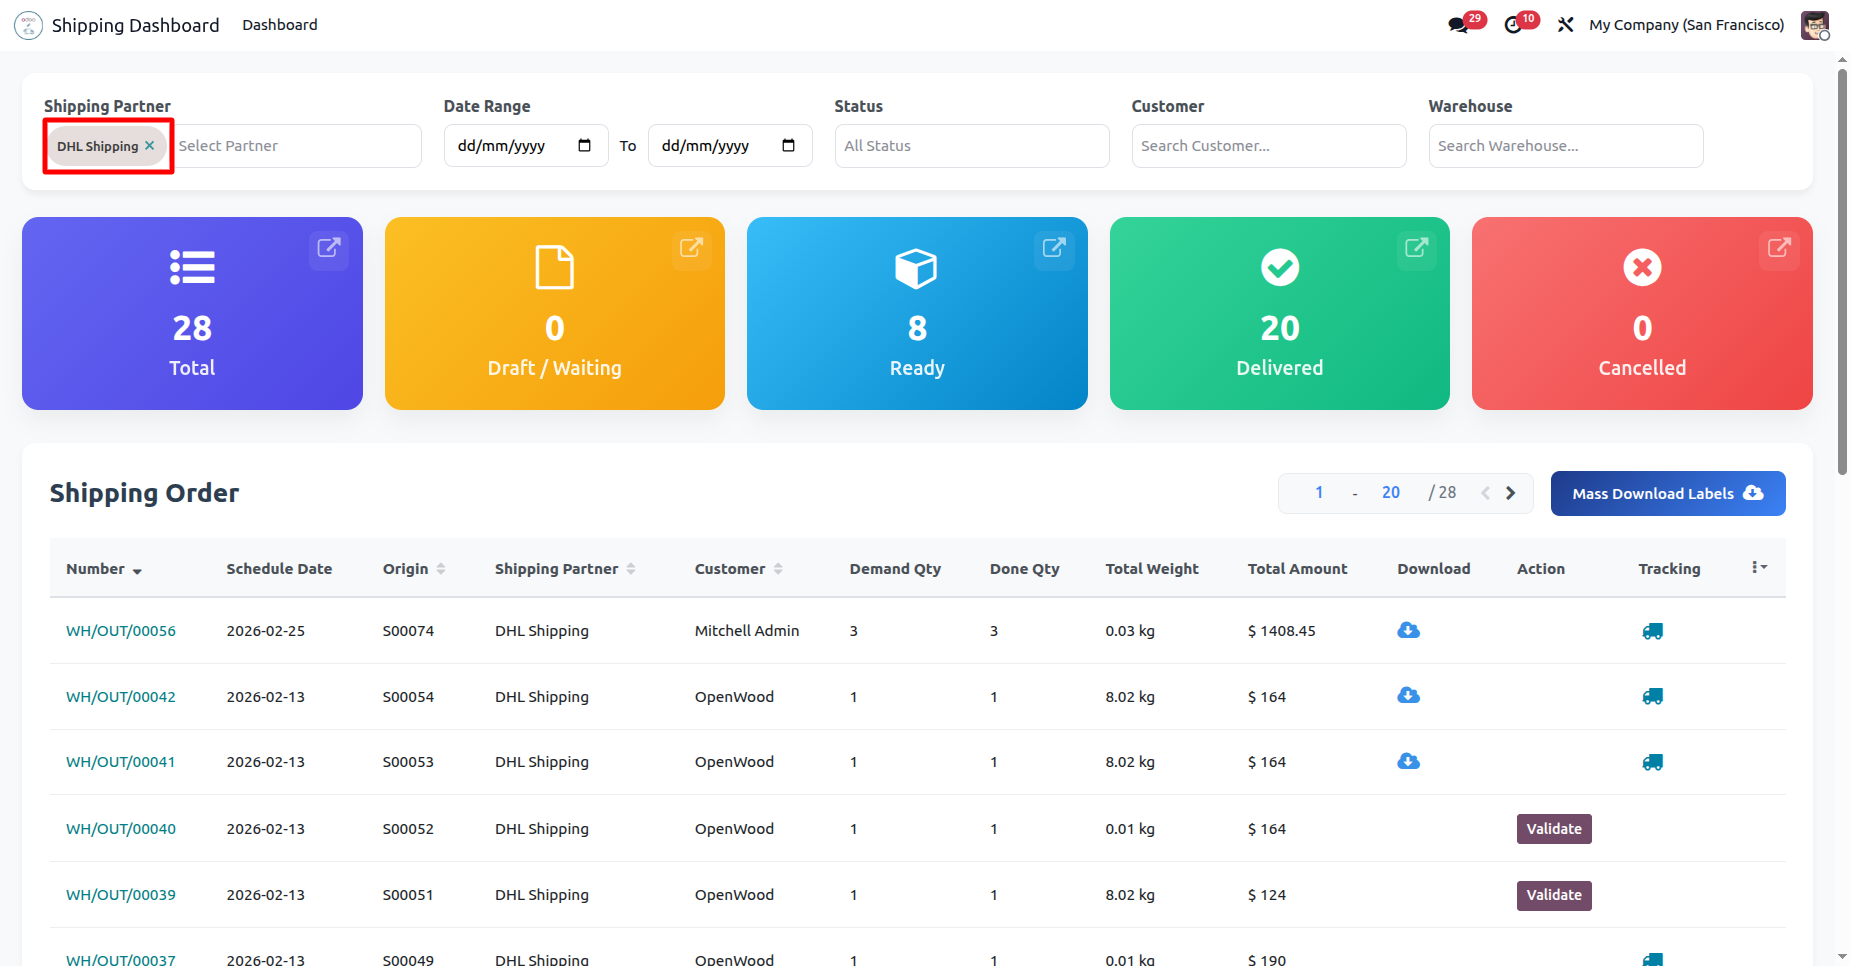Viewport: 1850px width, 966px height.
Task: Download the label for WH/OUT/00056
Action: click(1408, 631)
